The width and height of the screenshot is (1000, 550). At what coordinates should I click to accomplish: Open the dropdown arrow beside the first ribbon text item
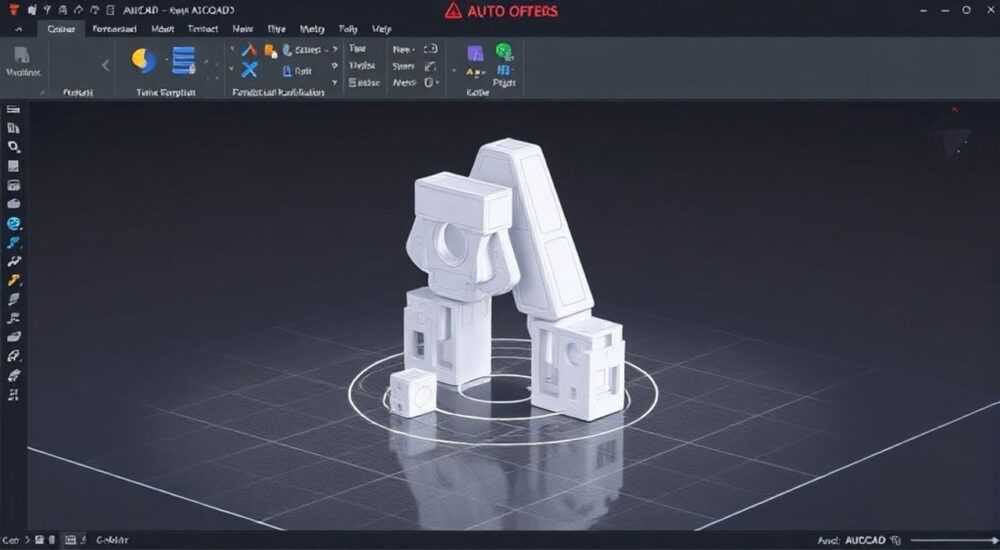point(327,50)
